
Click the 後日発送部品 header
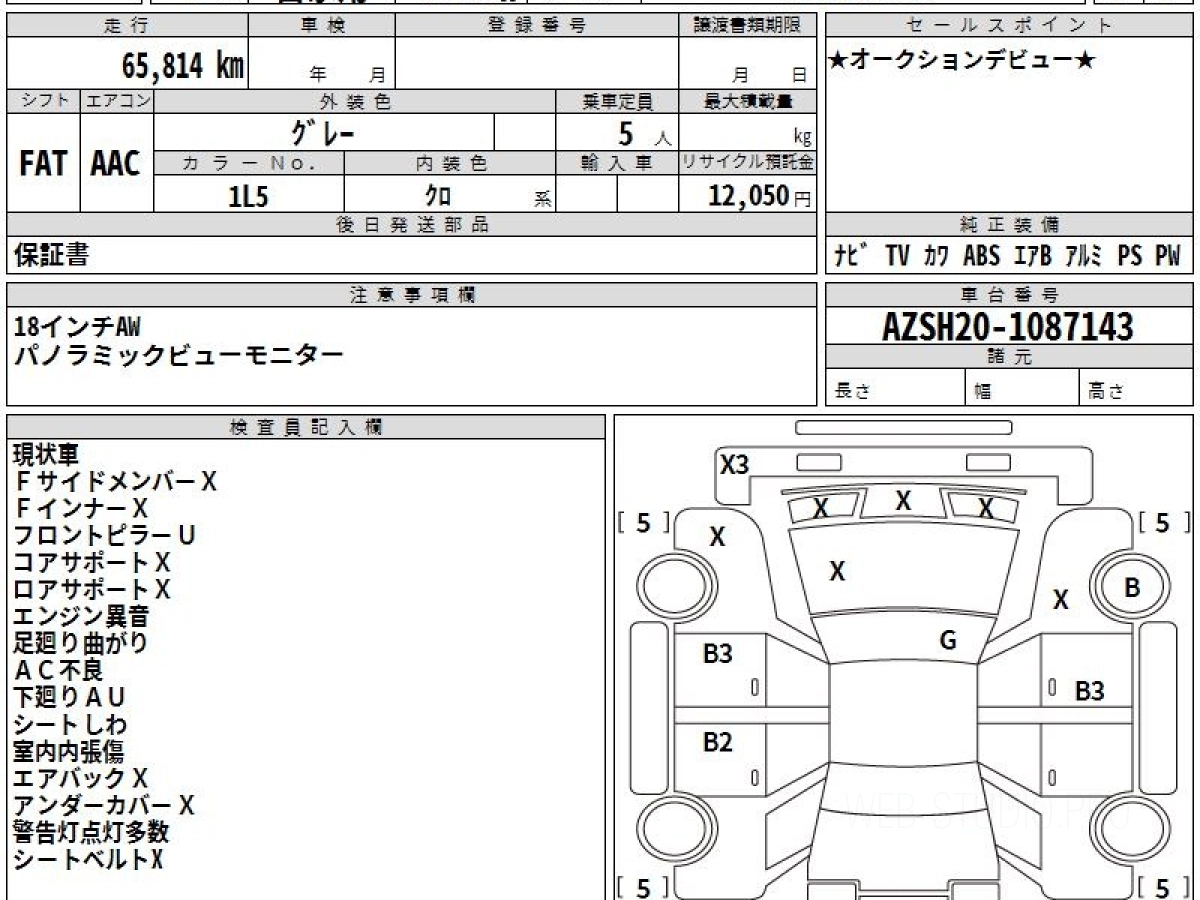411,225
